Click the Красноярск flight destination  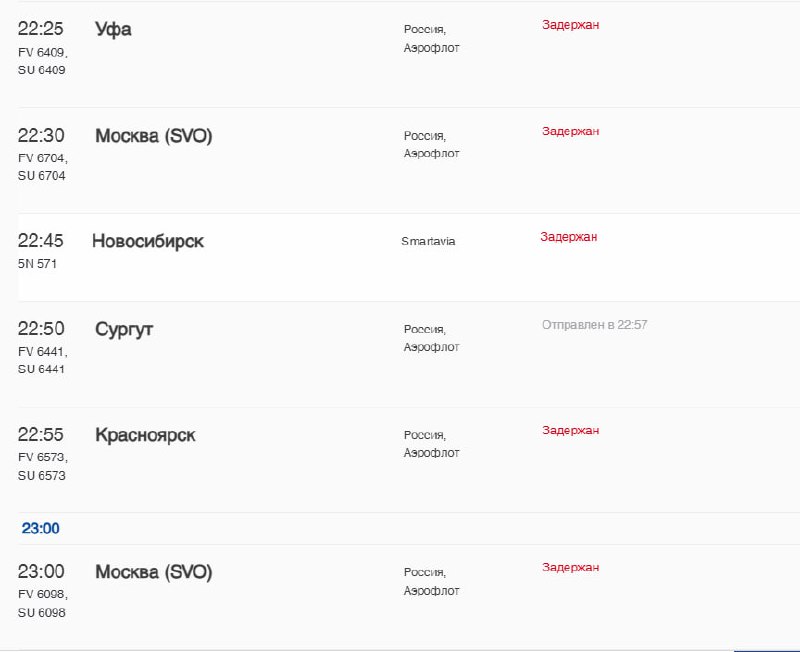pos(145,435)
